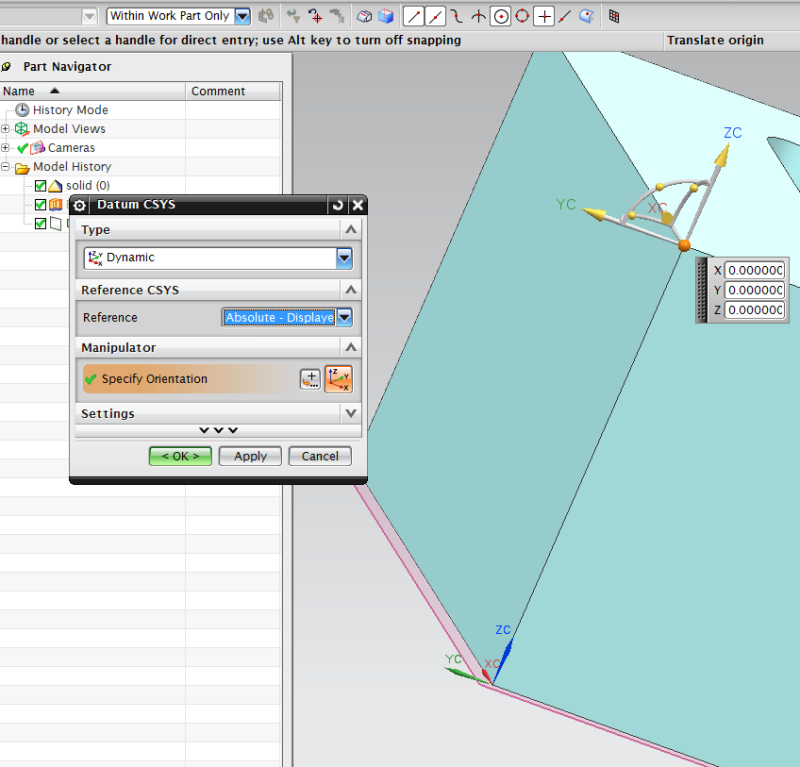Viewport: 800px width, 767px height.
Task: Expand the Cameras tree node
Action: click(x=5, y=147)
